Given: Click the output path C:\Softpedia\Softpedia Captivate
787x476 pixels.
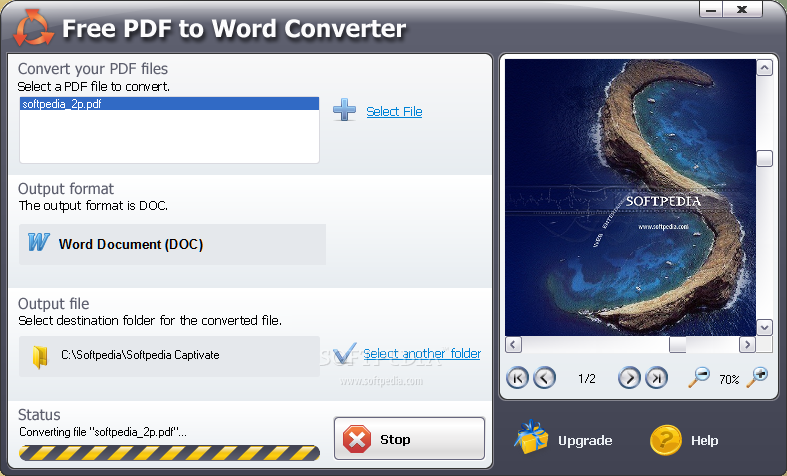Looking at the screenshot, I should 140,355.
